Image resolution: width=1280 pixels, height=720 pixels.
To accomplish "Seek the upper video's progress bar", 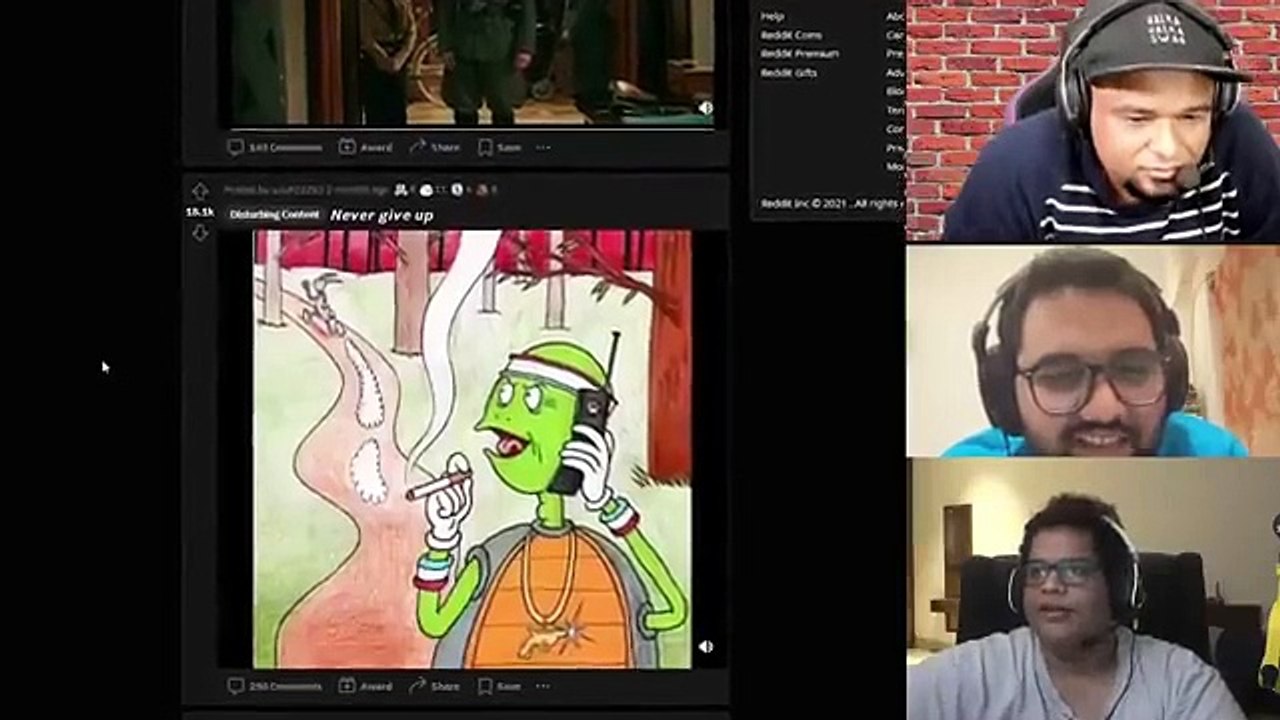I will click(x=472, y=127).
